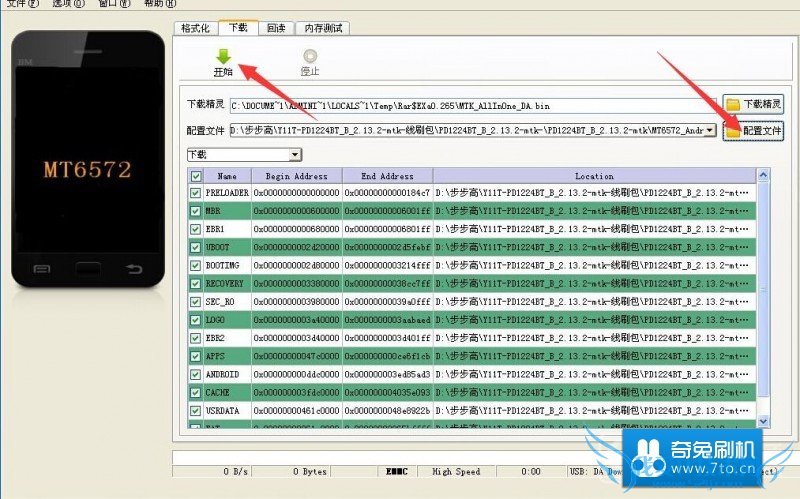Screen dimensions: 800x499
Task: Click LOGO begin address 0x0000000003a40000
Action: [296, 320]
